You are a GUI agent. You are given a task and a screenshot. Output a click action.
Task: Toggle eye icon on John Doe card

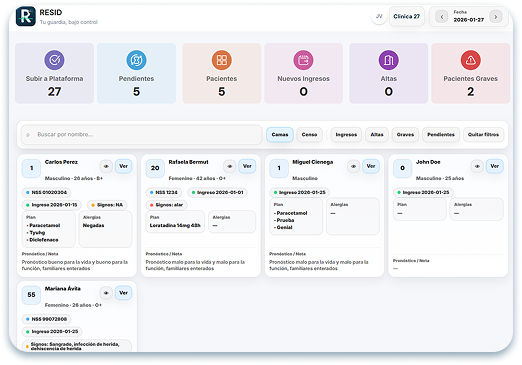coord(477,166)
